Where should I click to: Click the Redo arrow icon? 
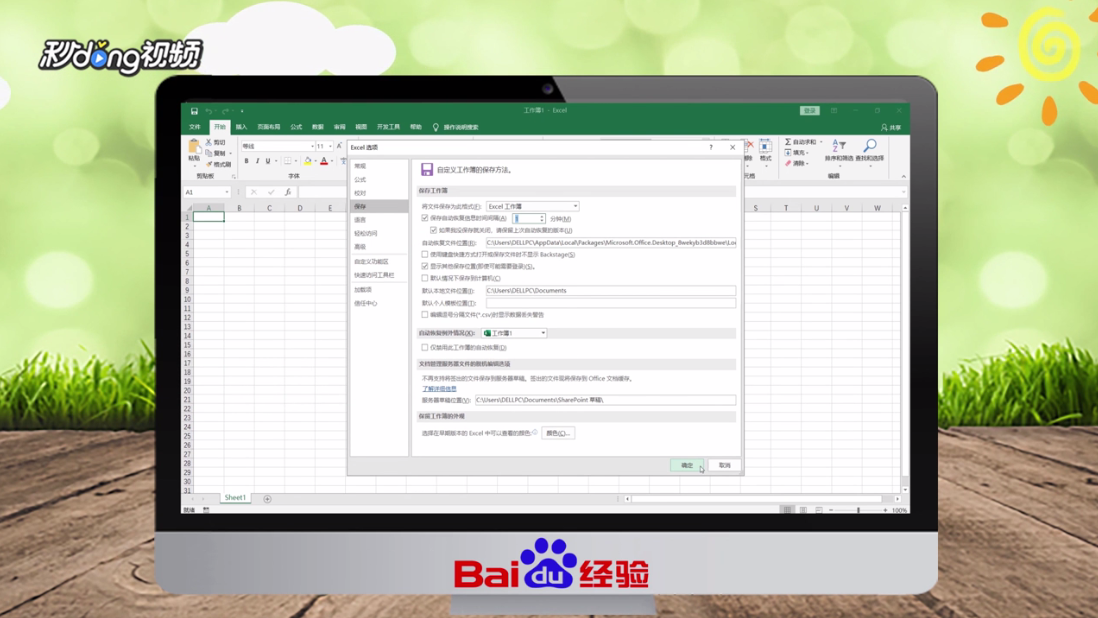(225, 111)
